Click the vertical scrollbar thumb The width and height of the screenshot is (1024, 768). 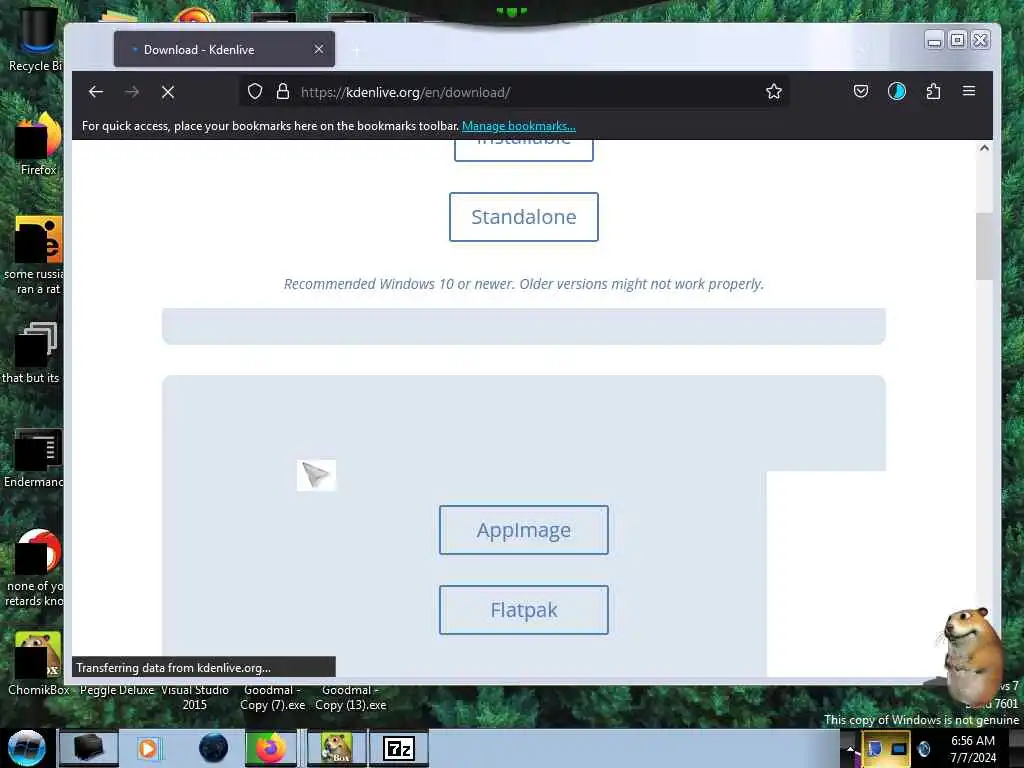click(x=984, y=246)
